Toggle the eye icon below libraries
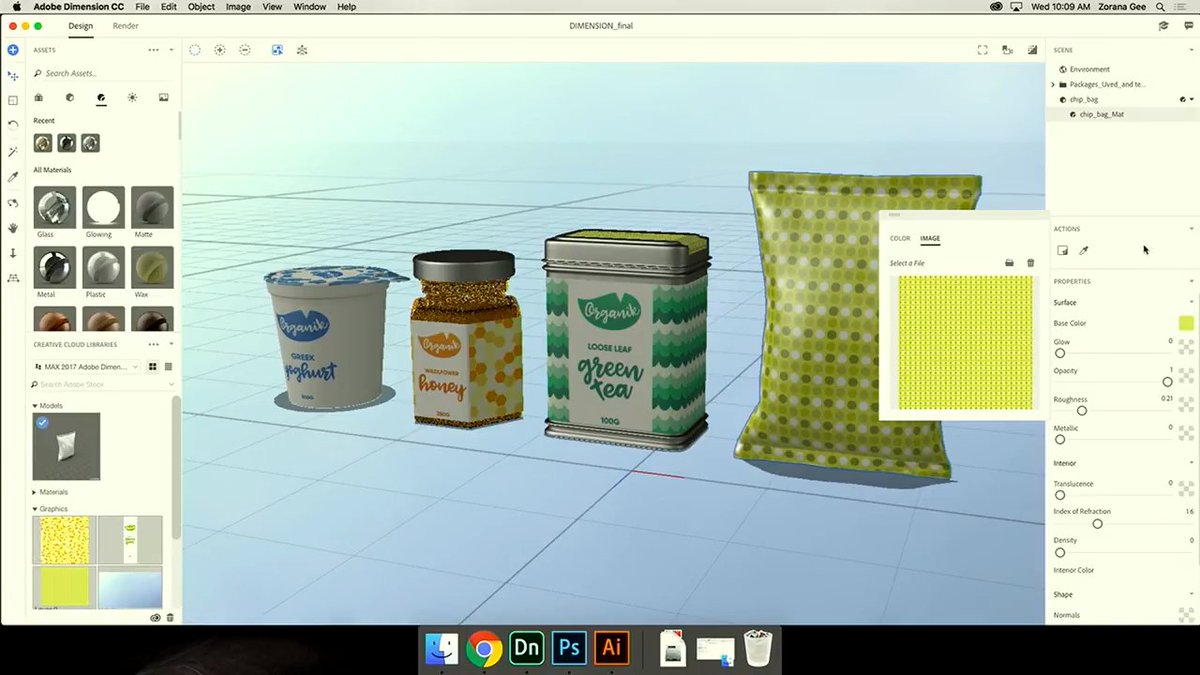 155,618
